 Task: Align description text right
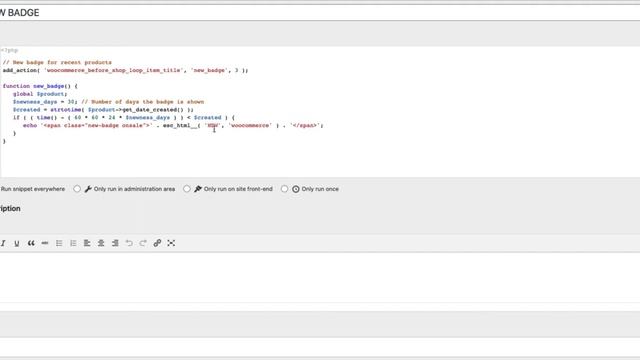point(115,243)
